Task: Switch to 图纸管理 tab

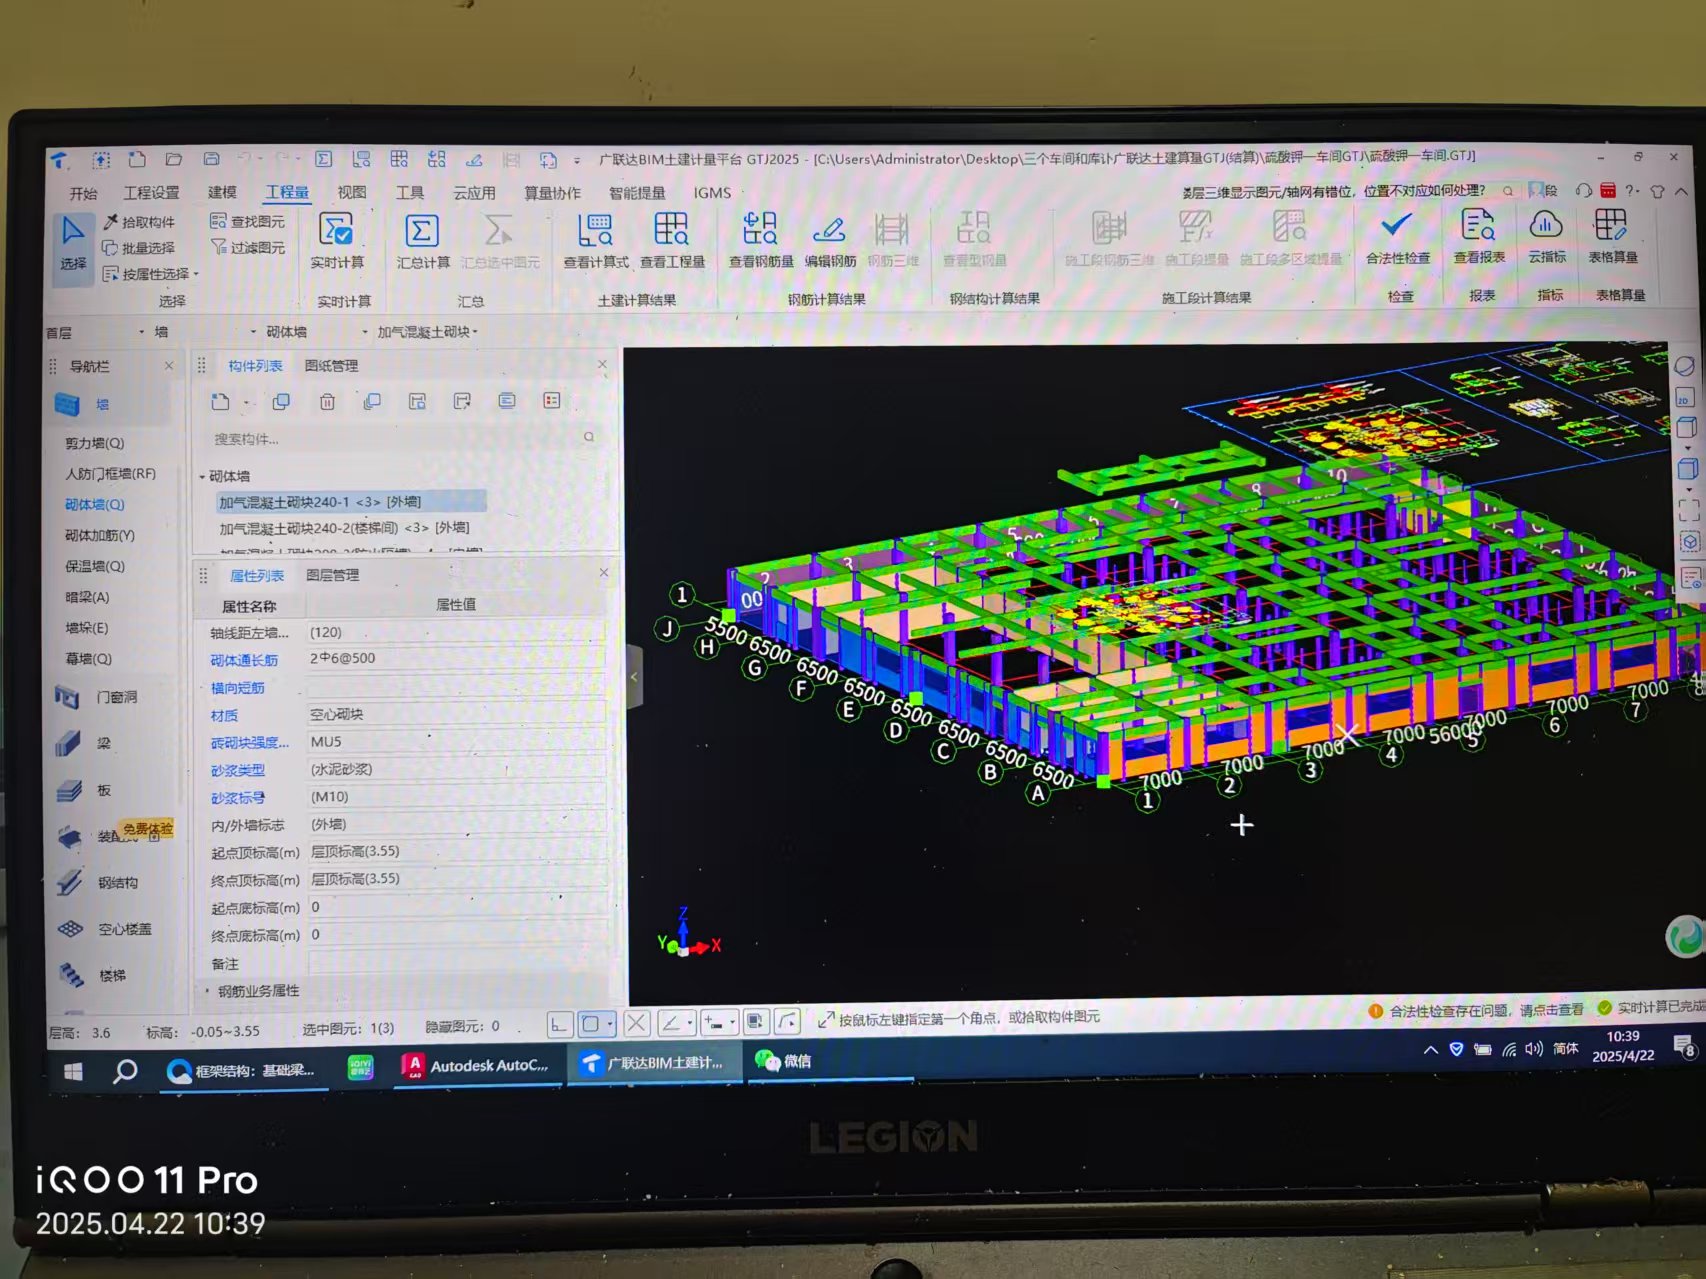Action: tap(331, 366)
